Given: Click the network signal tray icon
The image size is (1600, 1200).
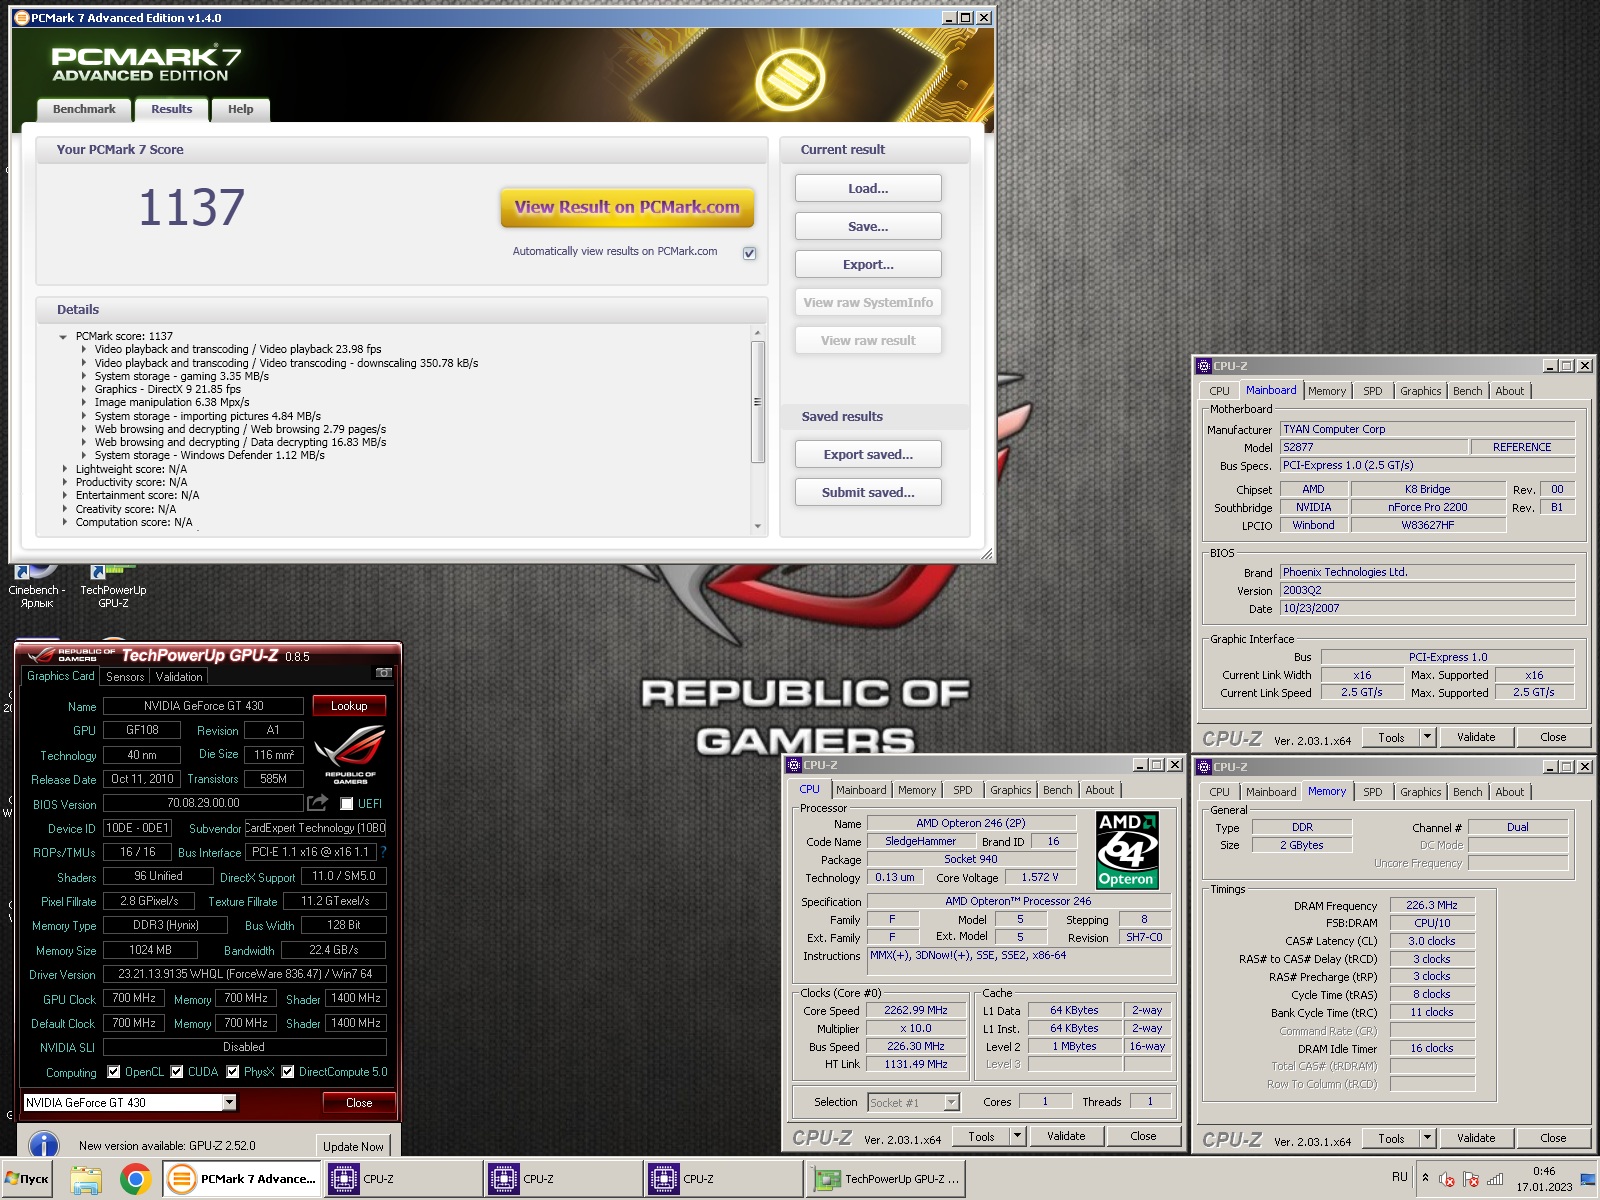Looking at the screenshot, I should point(1495,1180).
